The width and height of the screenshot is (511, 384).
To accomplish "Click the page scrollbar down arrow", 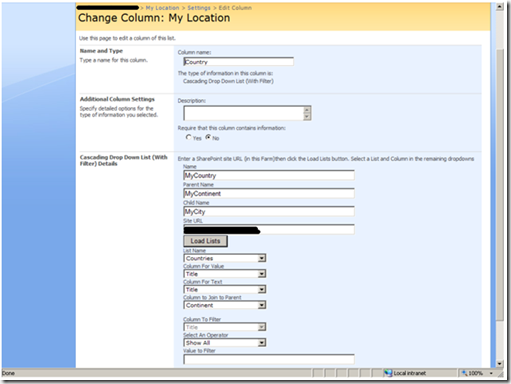I will (x=499, y=364).
